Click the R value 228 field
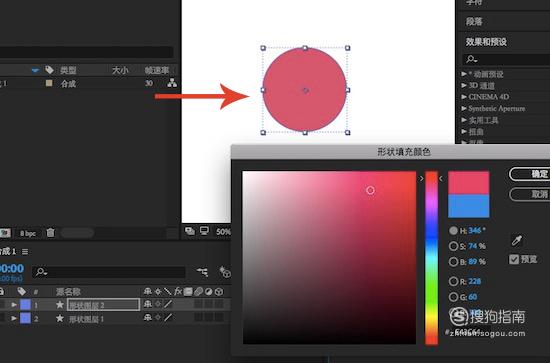 474,281
